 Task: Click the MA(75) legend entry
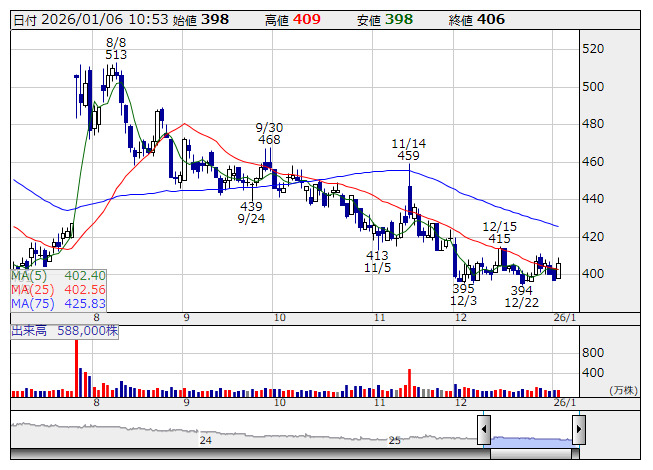point(58,303)
